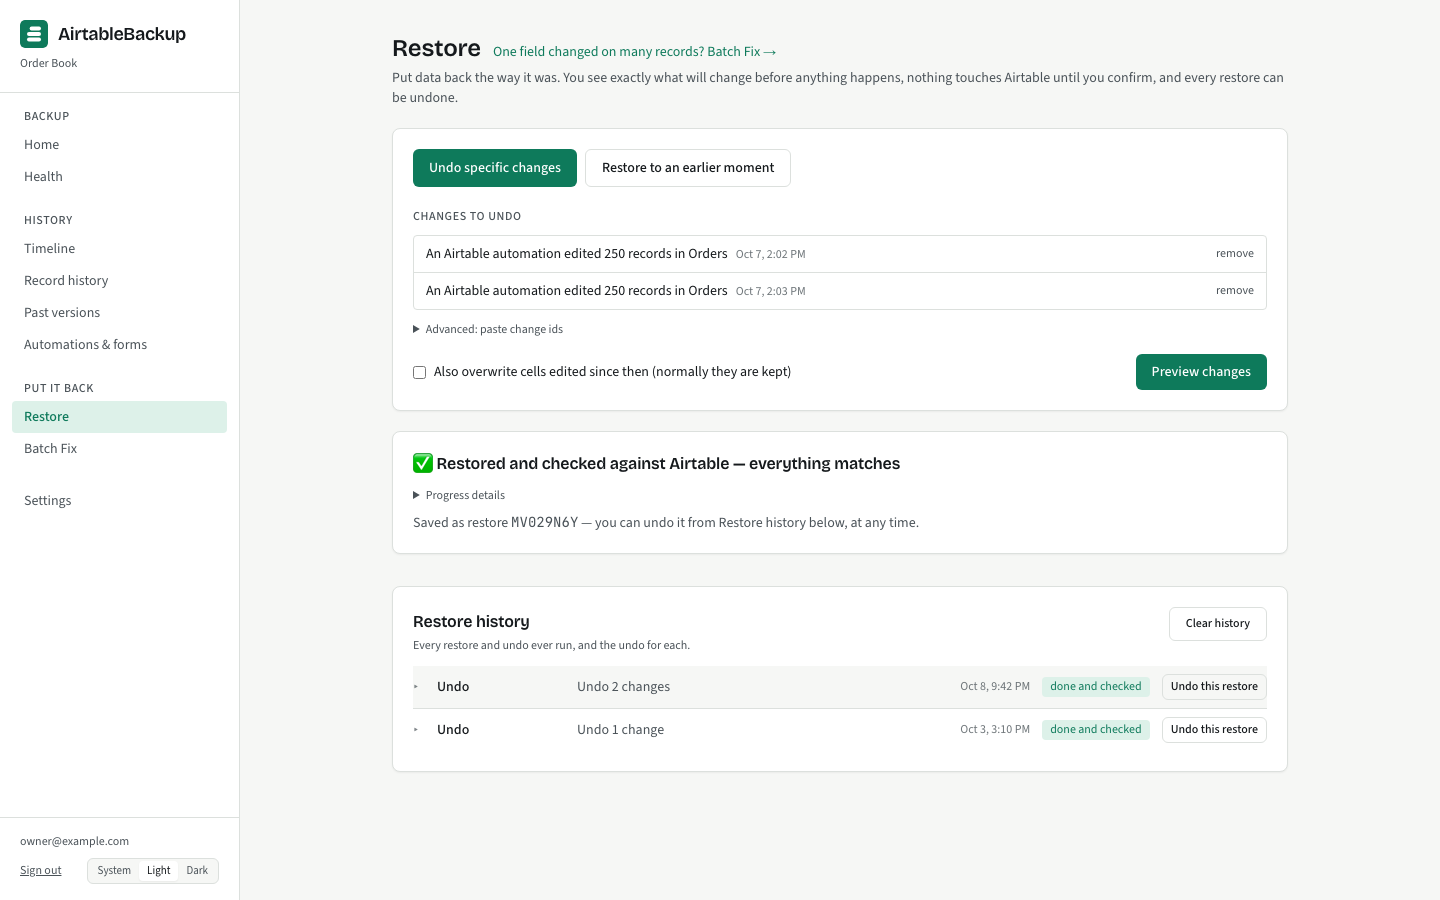
Task: Open Past versions page
Action: (119, 313)
